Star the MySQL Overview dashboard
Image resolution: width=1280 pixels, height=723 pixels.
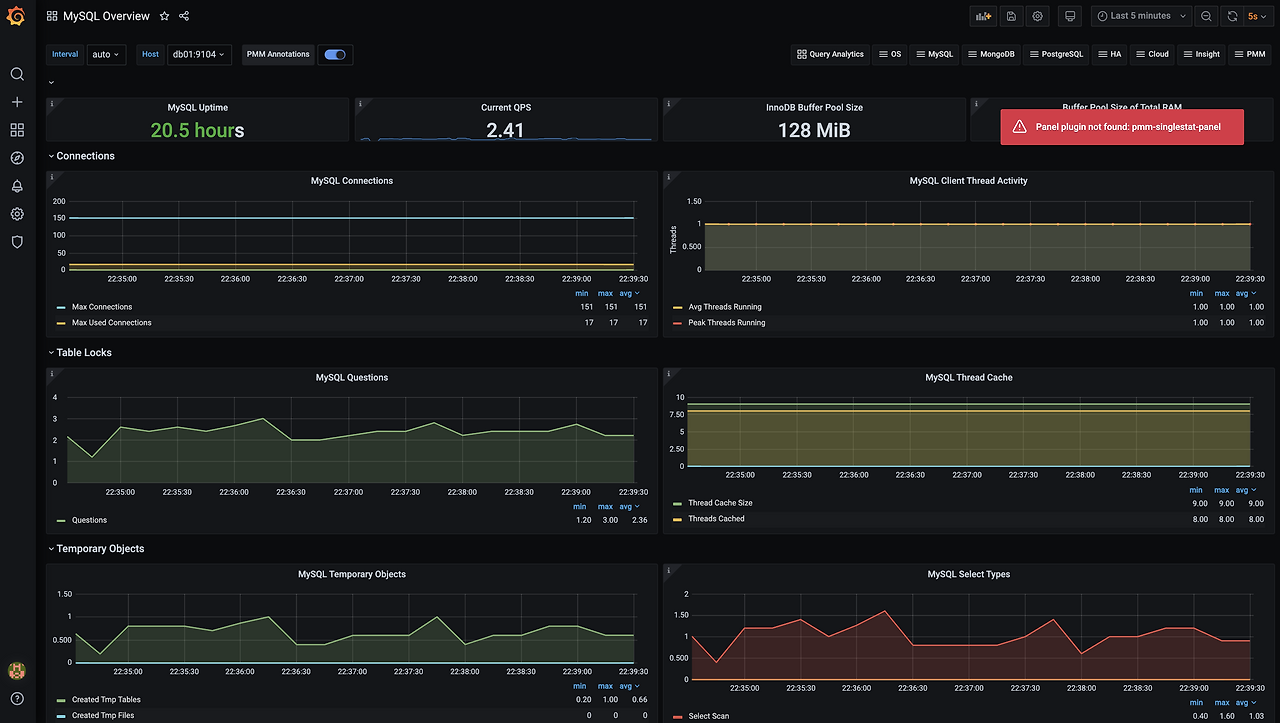pos(165,16)
